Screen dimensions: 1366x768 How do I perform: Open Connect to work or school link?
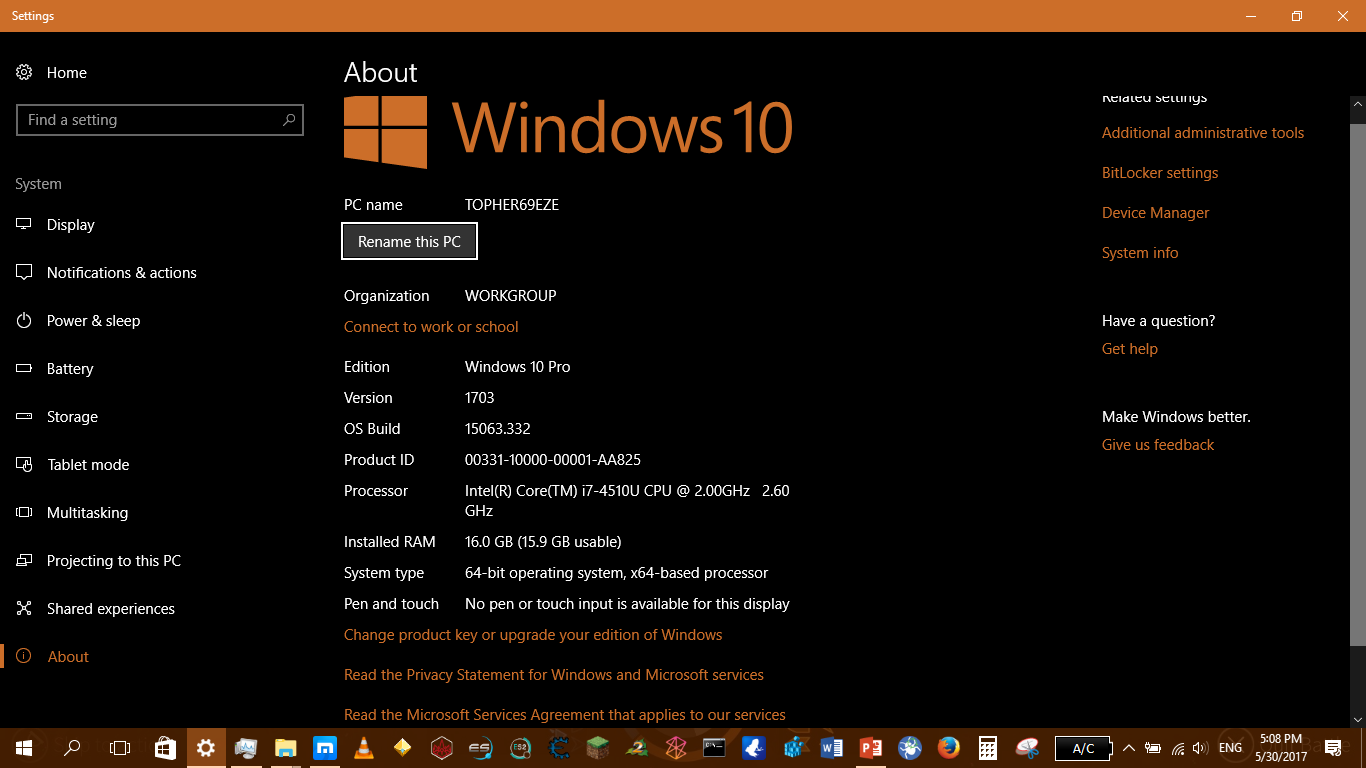click(x=431, y=327)
